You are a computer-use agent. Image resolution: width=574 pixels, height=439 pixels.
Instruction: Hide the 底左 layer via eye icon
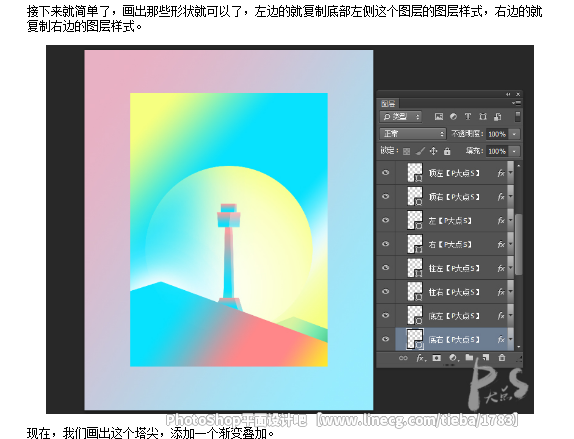pos(385,316)
